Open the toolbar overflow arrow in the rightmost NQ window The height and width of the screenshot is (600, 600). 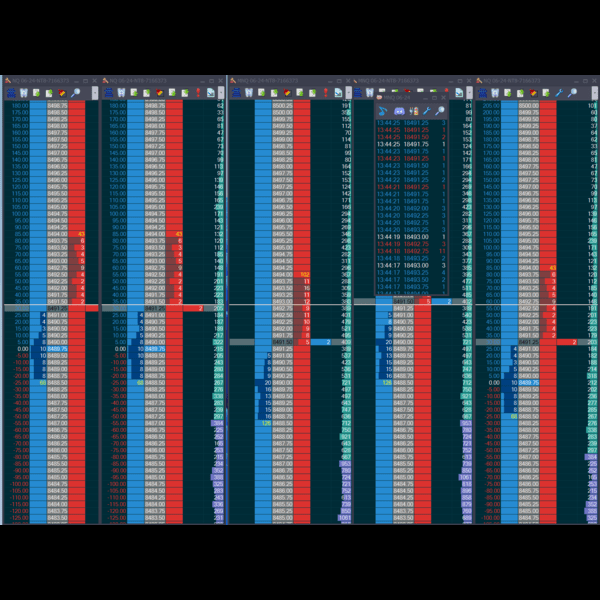pyautogui.click(x=594, y=93)
